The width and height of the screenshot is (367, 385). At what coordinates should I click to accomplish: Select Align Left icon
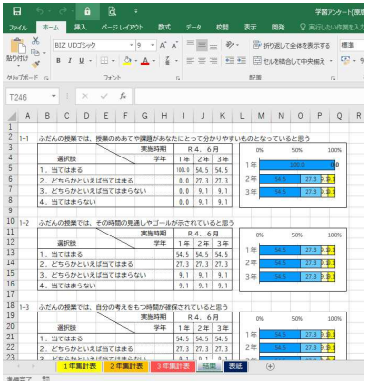[x=190, y=61]
